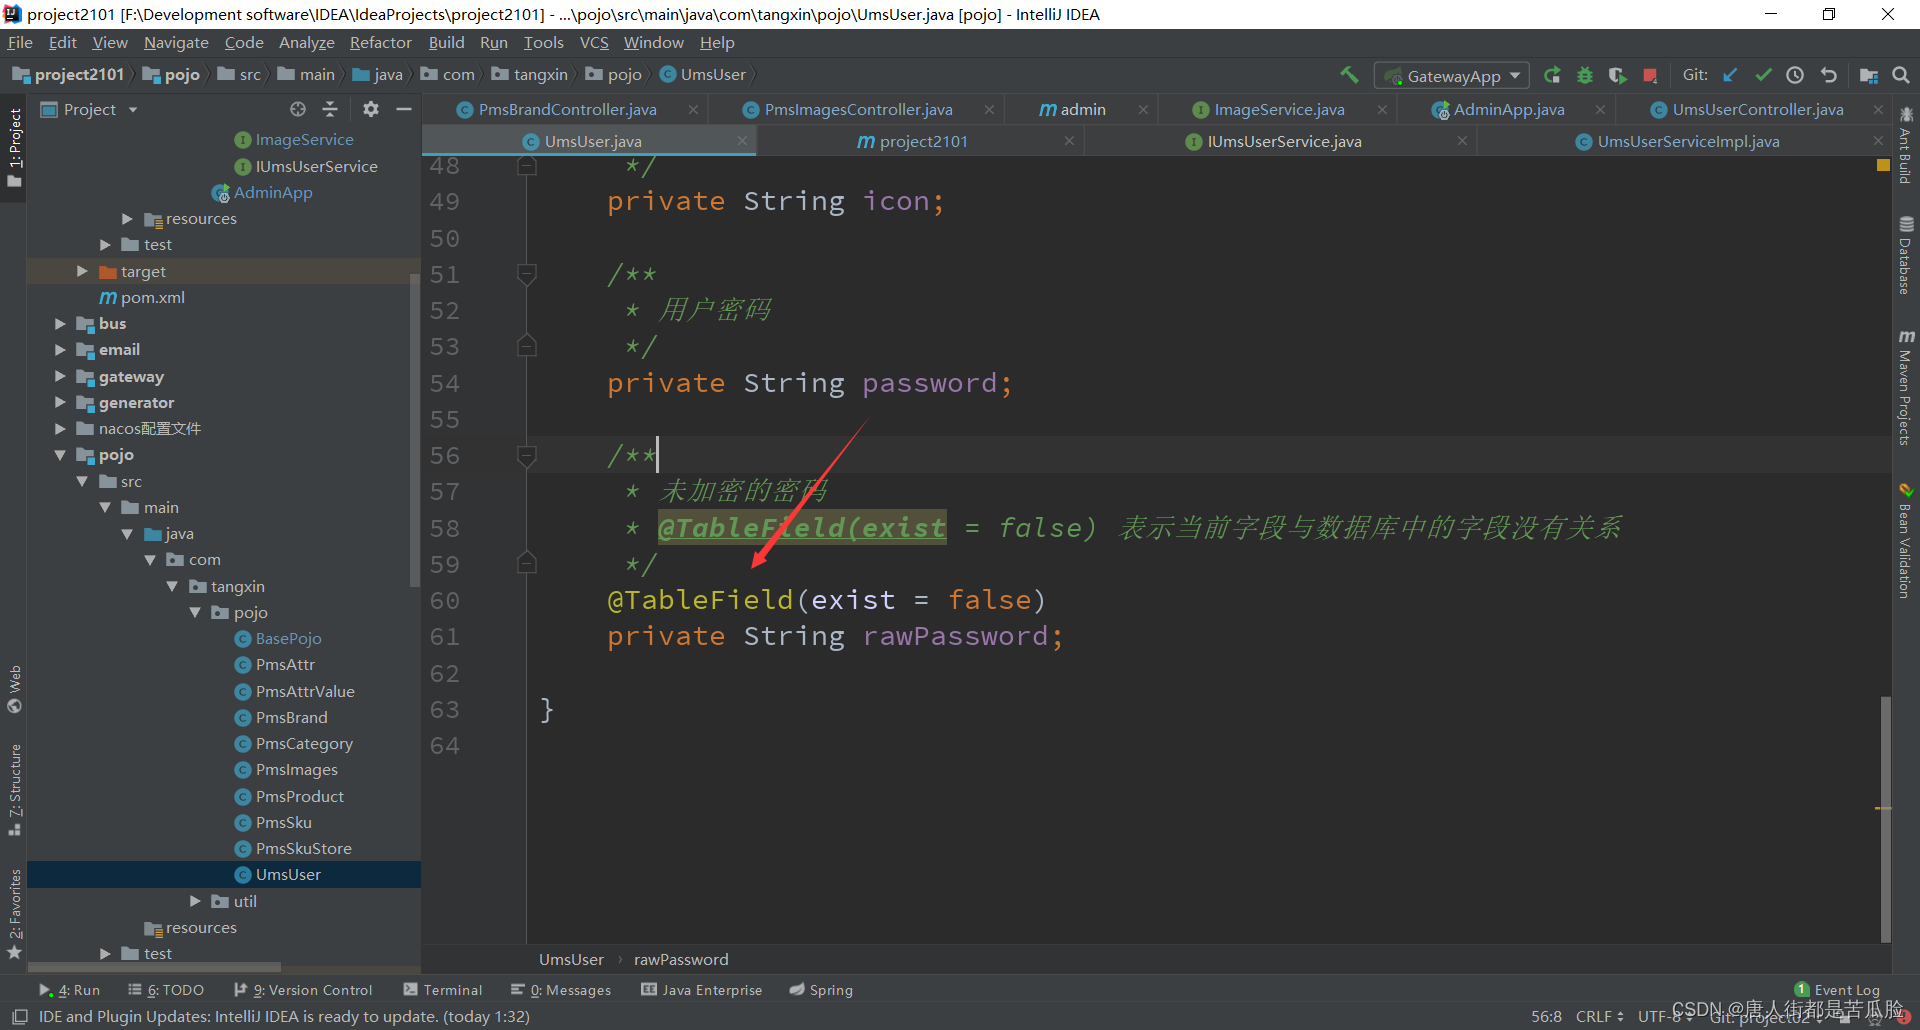Fold the comment starting at line 56
Viewport: 1920px width, 1030px height.
[527, 455]
